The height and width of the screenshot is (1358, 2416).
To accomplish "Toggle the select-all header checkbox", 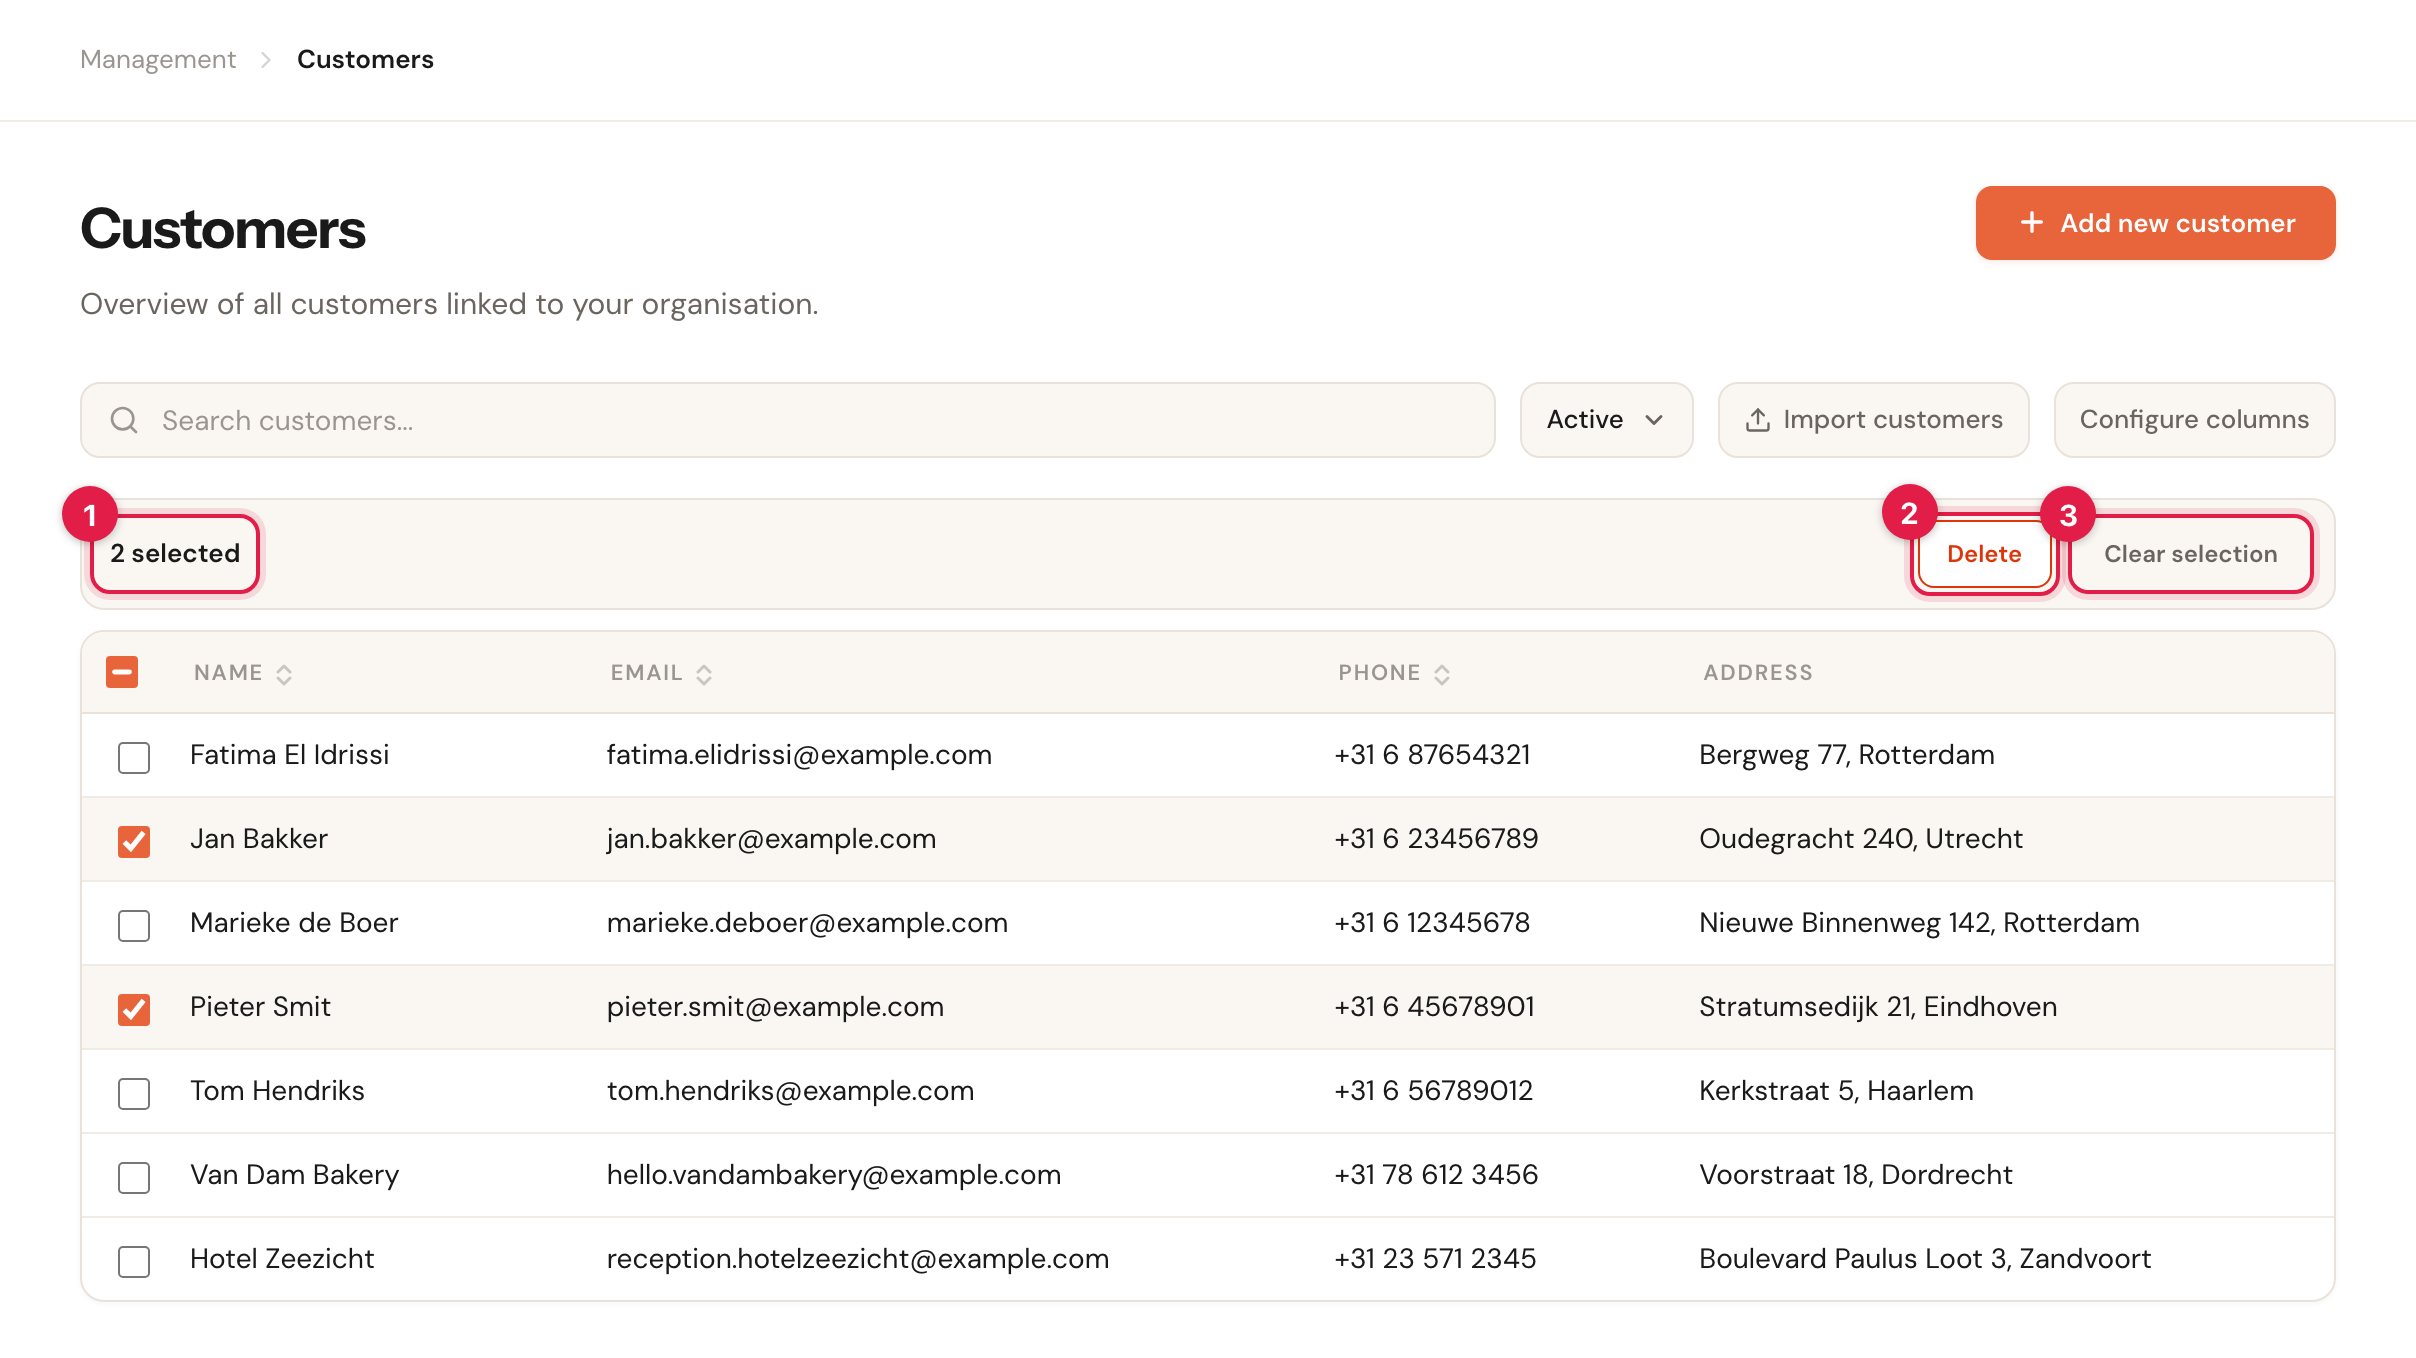I will (x=122, y=672).
